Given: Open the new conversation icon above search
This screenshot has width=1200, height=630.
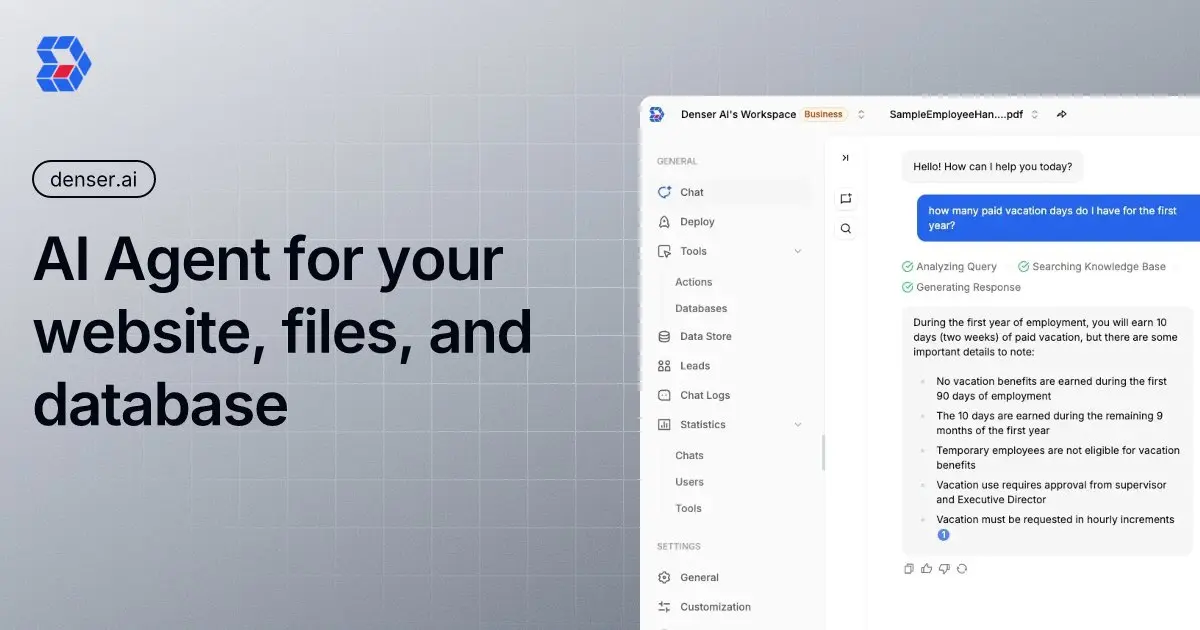Looking at the screenshot, I should [845, 198].
